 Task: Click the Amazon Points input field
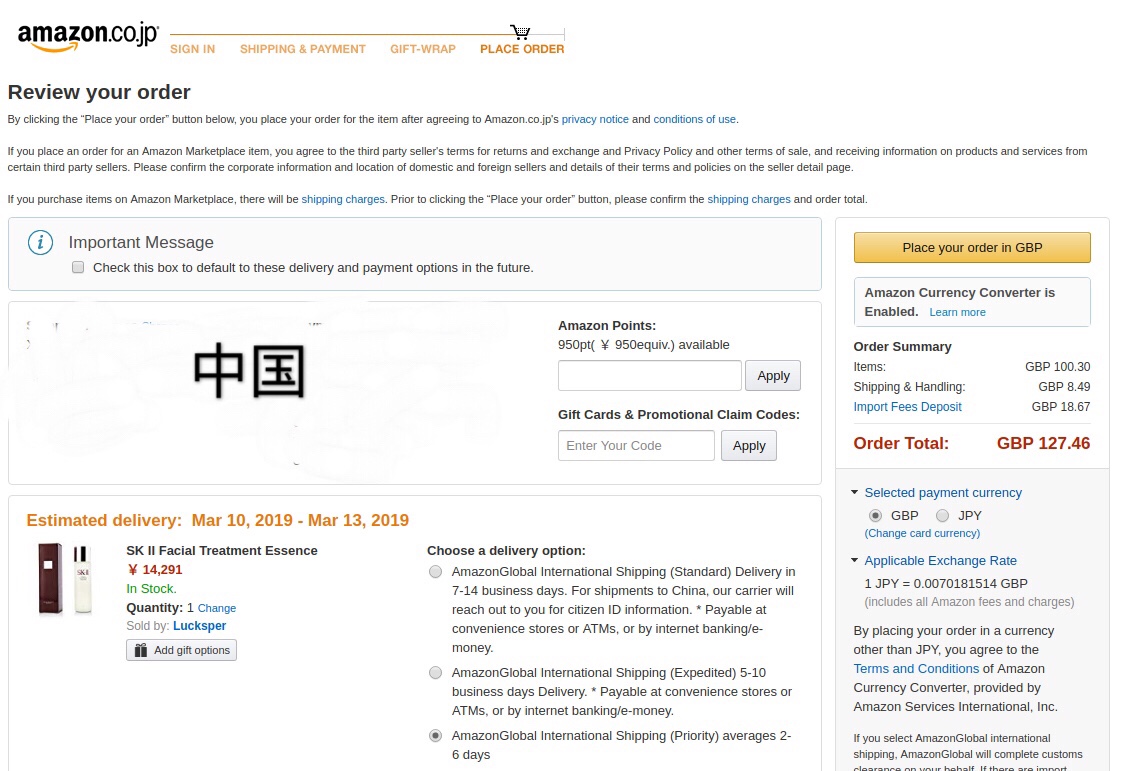tap(649, 376)
